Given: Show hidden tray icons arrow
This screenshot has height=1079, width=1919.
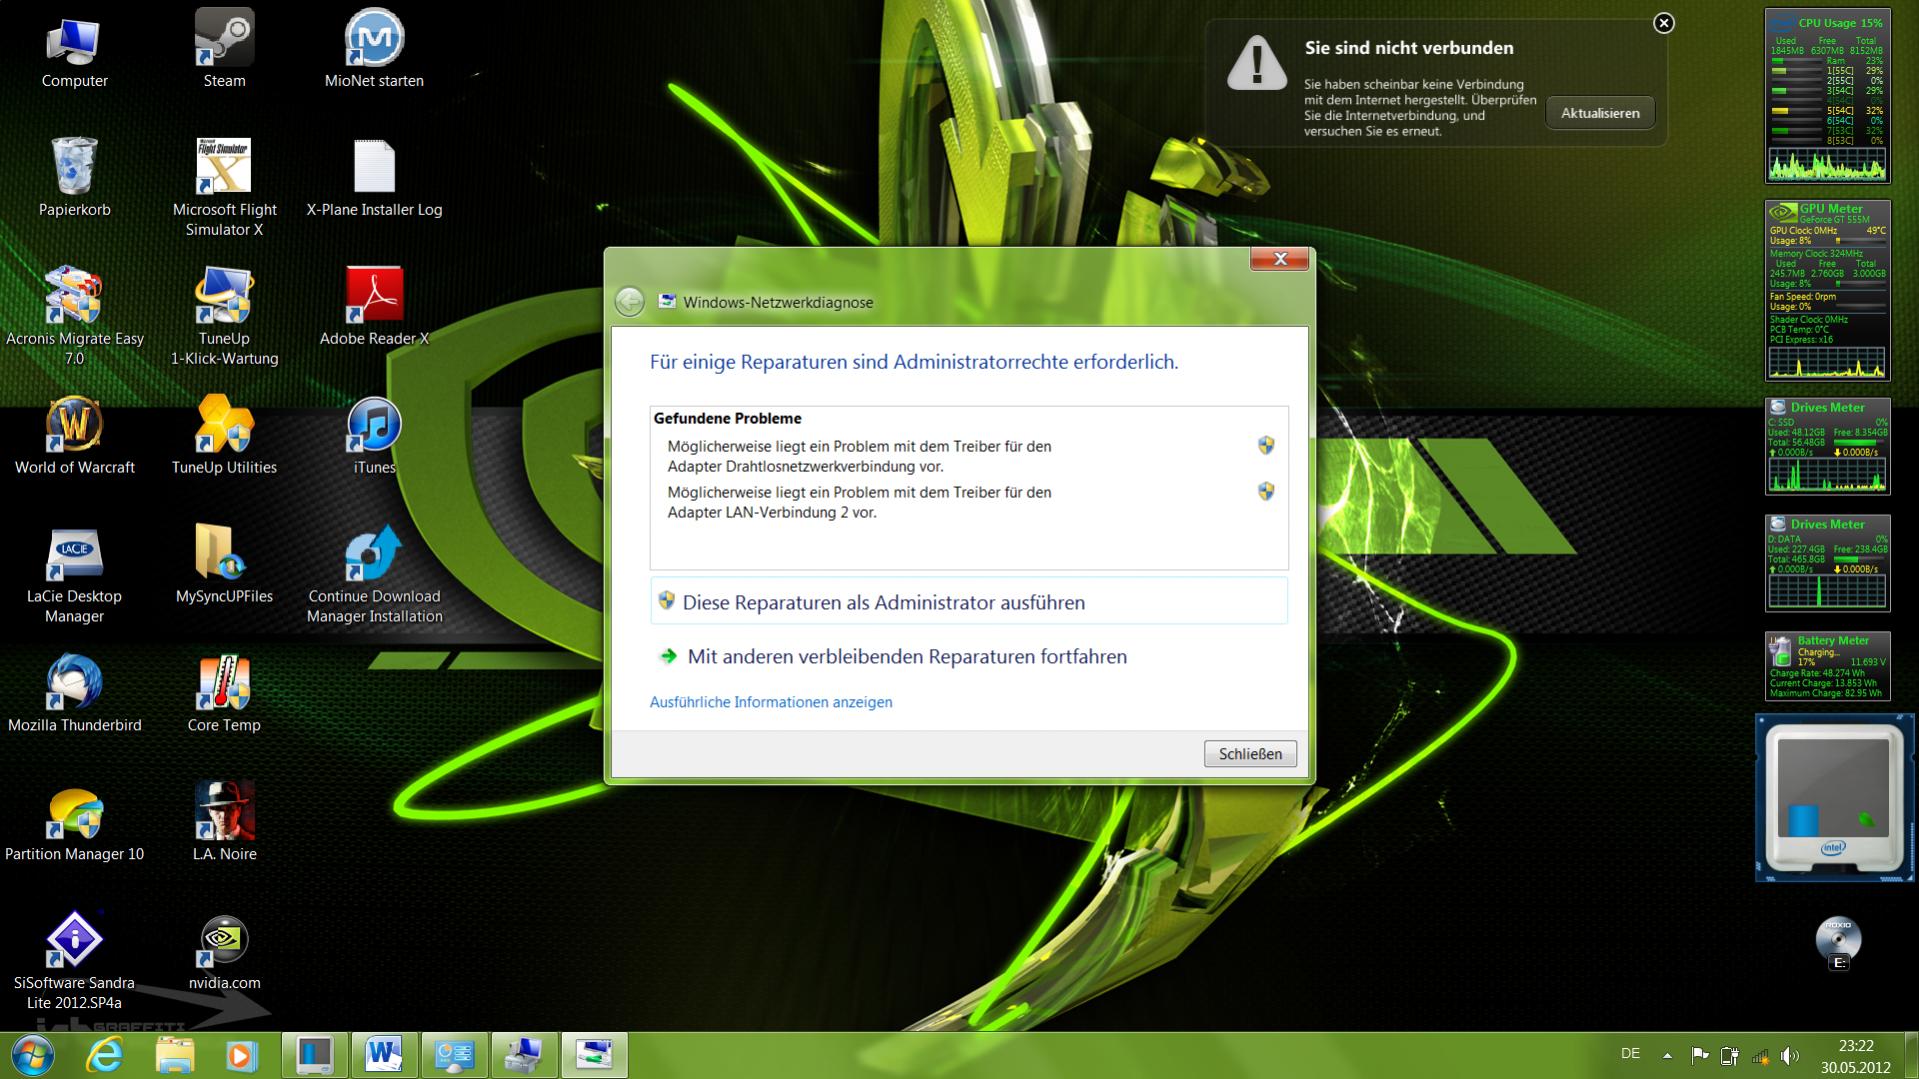Looking at the screenshot, I should point(1667,1055).
